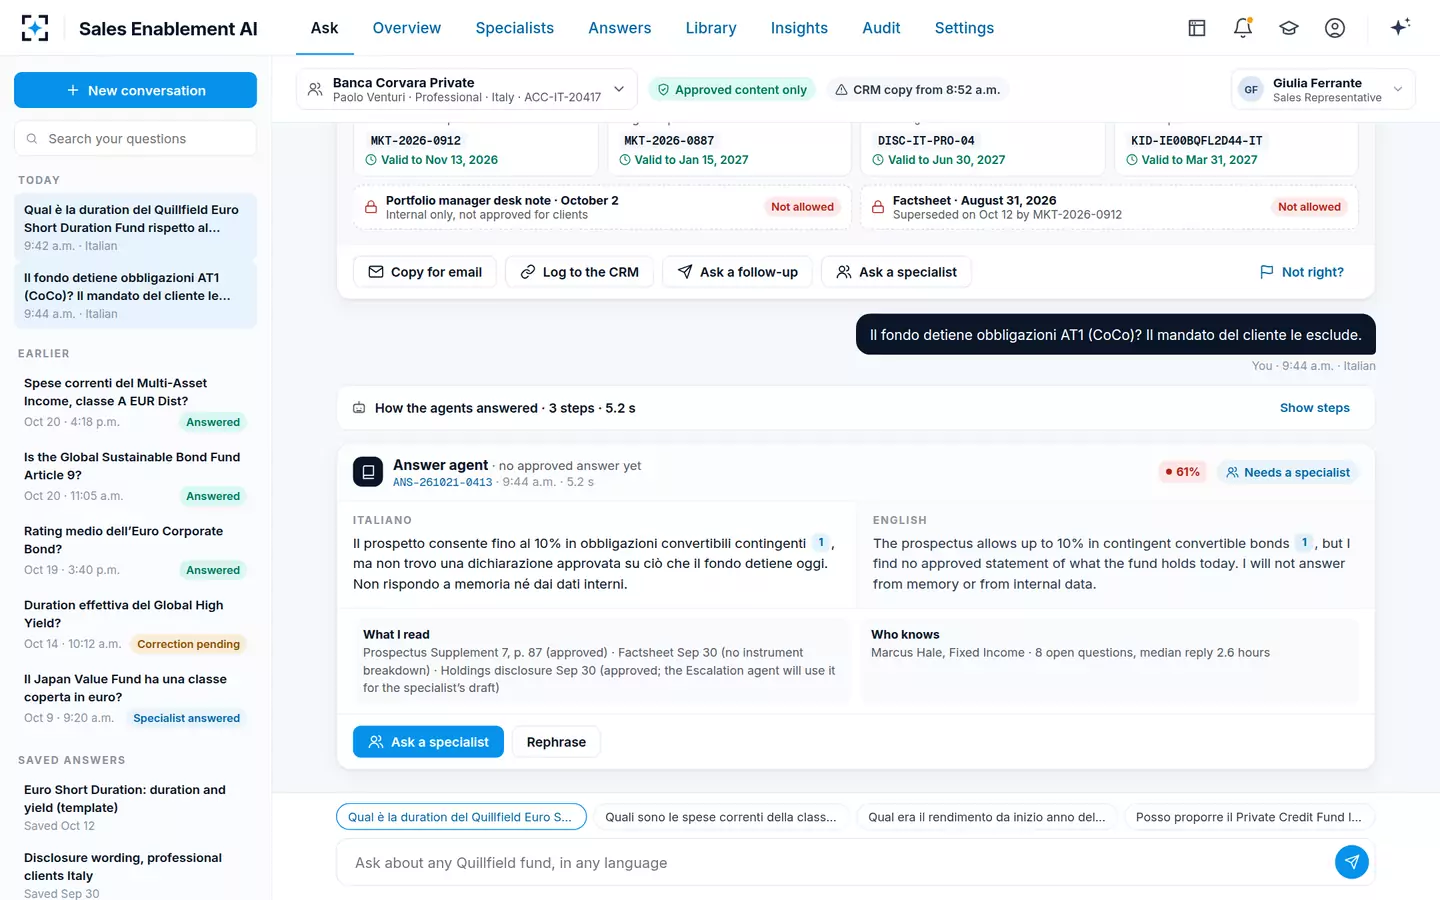Viewport: 1440px width, 900px height.
Task: Open the sparkle AI assistant icon
Action: coord(1400,27)
